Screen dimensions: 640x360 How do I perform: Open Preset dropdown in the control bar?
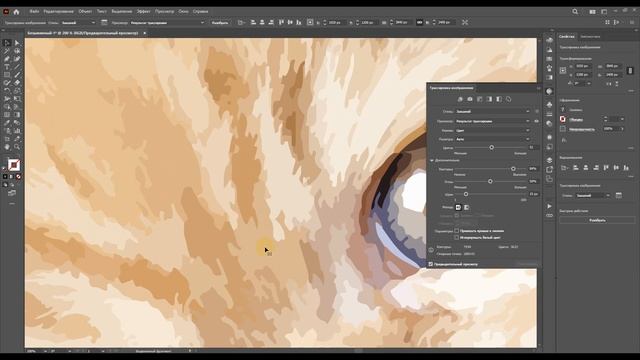pyautogui.click(x=78, y=23)
